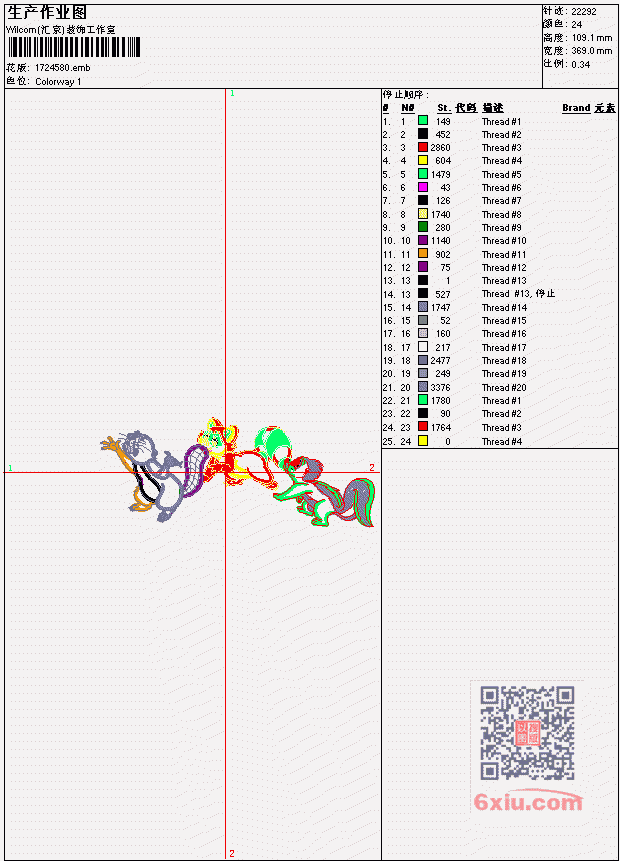
Task: Click the file name 1724580.emb
Action: [63, 68]
